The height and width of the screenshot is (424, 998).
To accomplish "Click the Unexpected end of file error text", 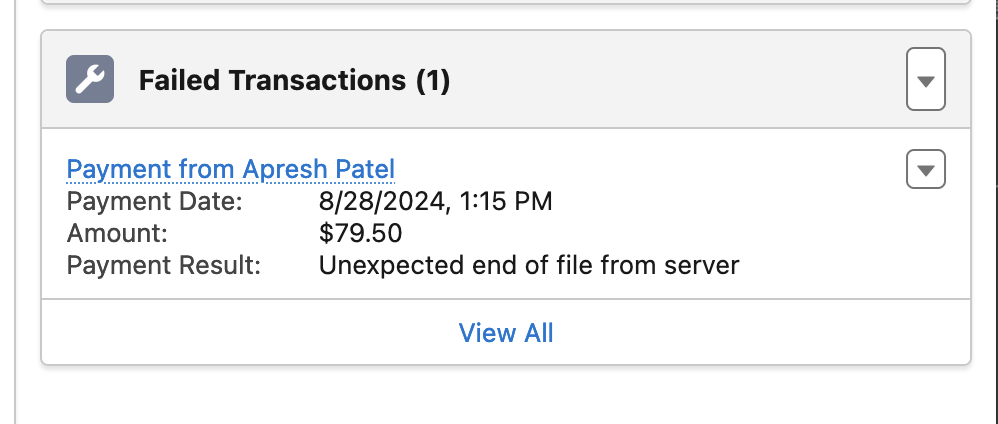I will [528, 266].
